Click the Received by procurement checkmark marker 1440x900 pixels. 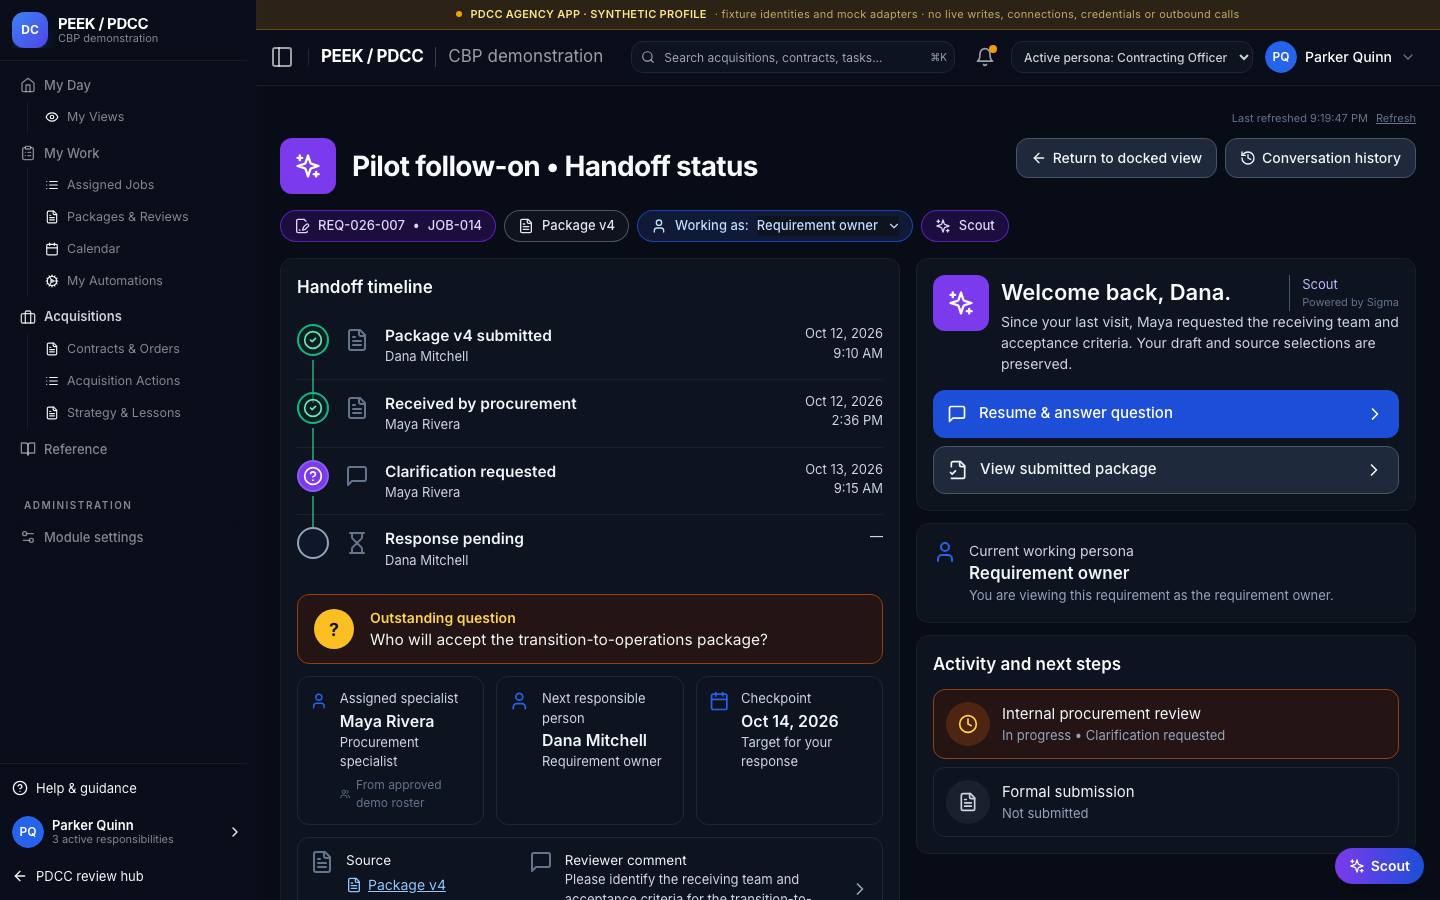pyautogui.click(x=313, y=408)
